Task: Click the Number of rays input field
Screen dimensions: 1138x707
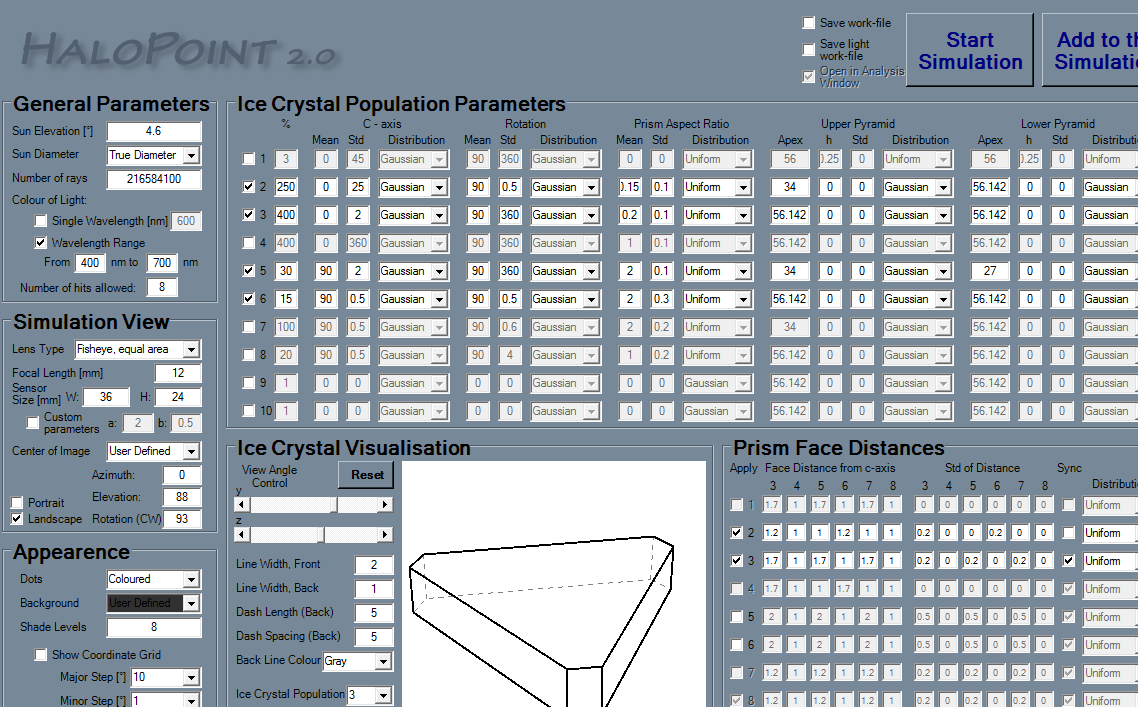Action: pyautogui.click(x=154, y=179)
